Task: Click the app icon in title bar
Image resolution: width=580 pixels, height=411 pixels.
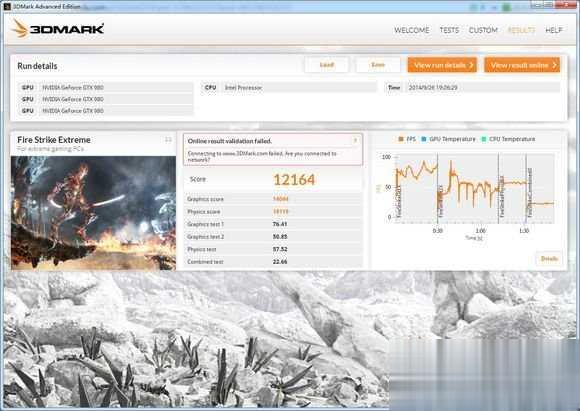Action: 7,6
